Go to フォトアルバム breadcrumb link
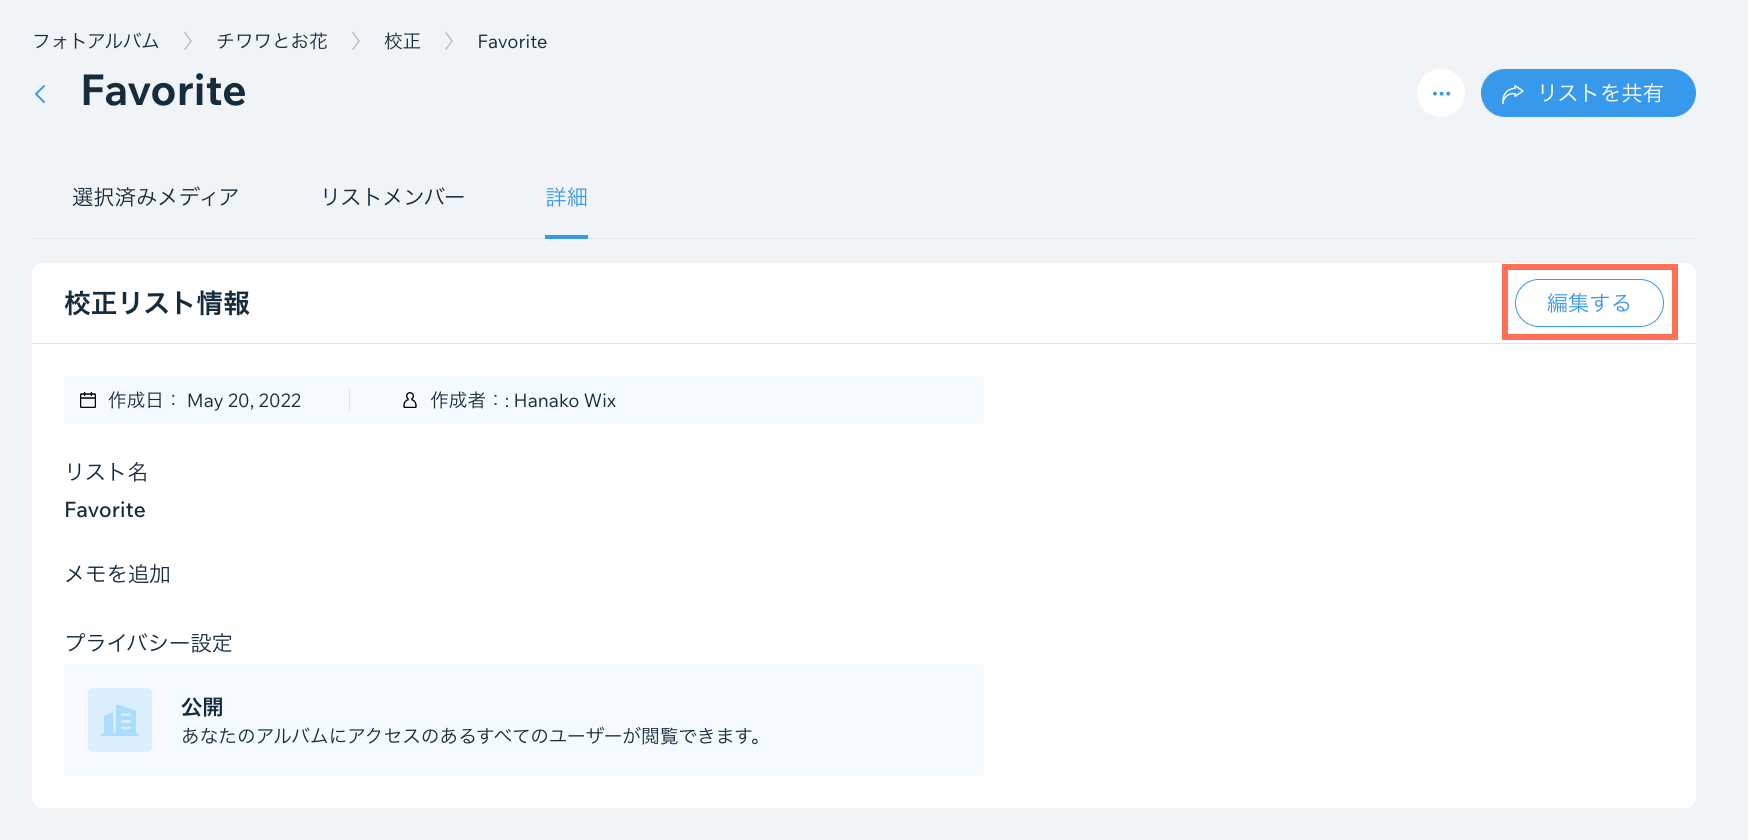Viewport: 1748px width, 840px height. coord(96,41)
